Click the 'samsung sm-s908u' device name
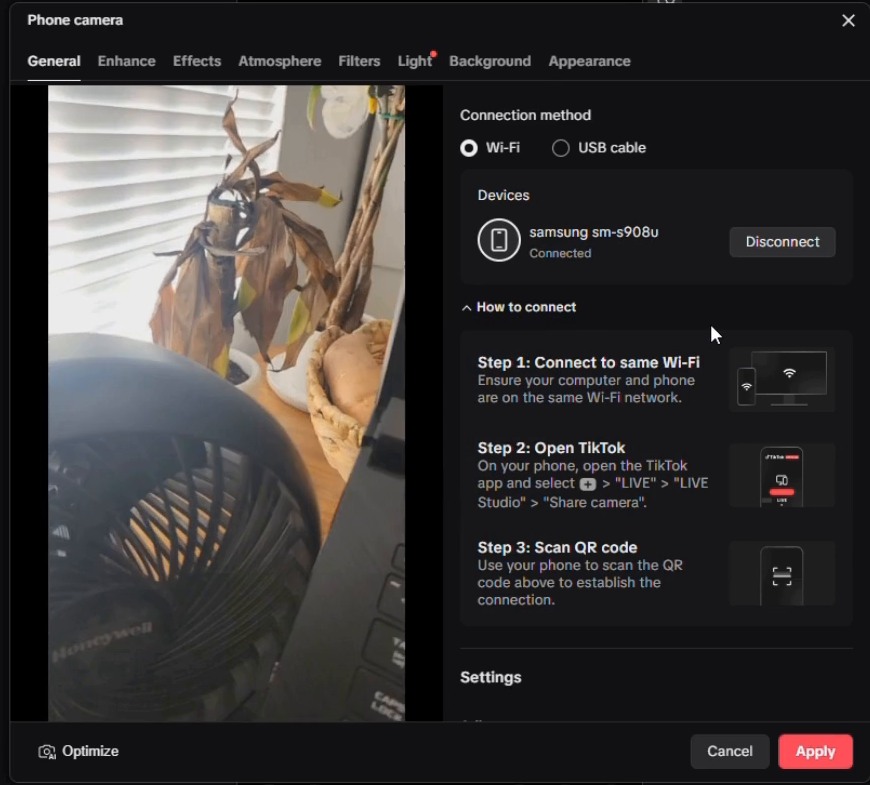870x785 pixels. (x=594, y=232)
